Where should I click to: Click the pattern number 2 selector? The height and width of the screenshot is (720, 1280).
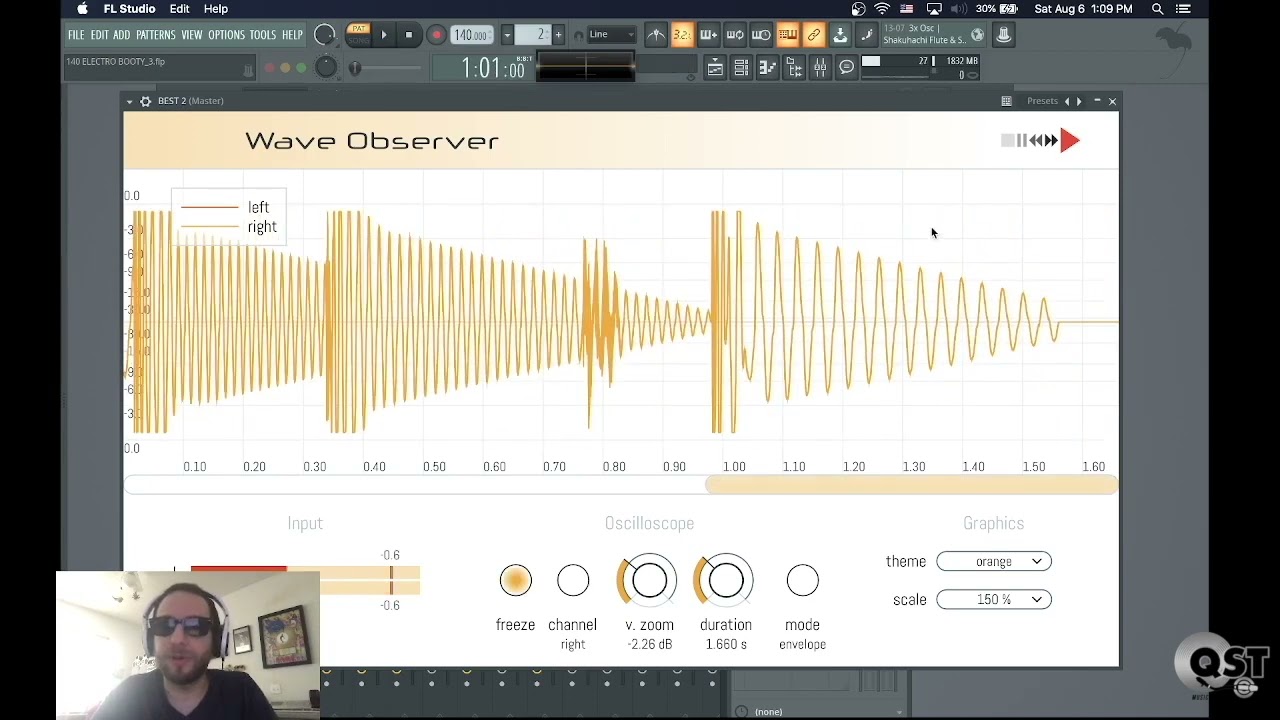point(533,35)
